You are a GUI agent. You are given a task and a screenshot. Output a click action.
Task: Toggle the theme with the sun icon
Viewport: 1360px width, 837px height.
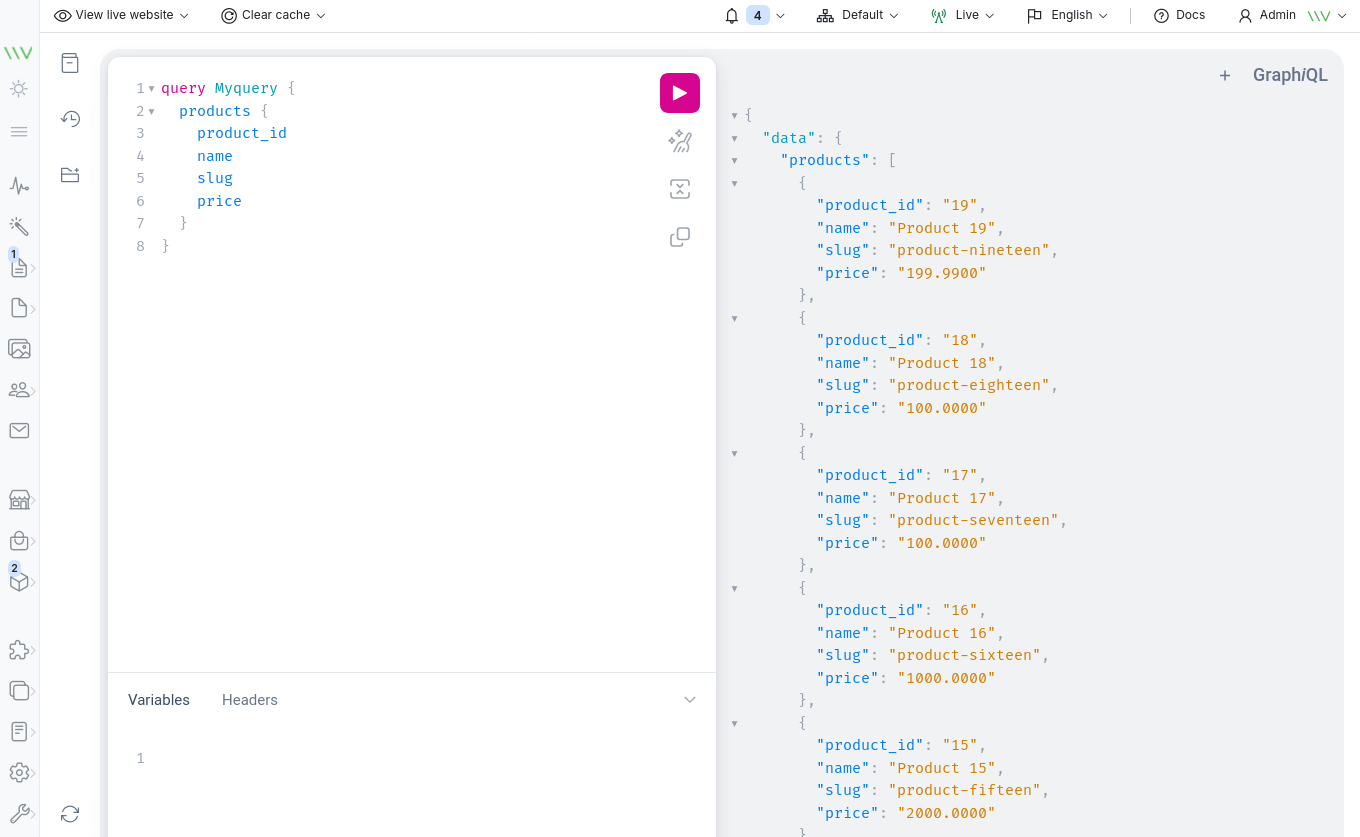(x=17, y=89)
